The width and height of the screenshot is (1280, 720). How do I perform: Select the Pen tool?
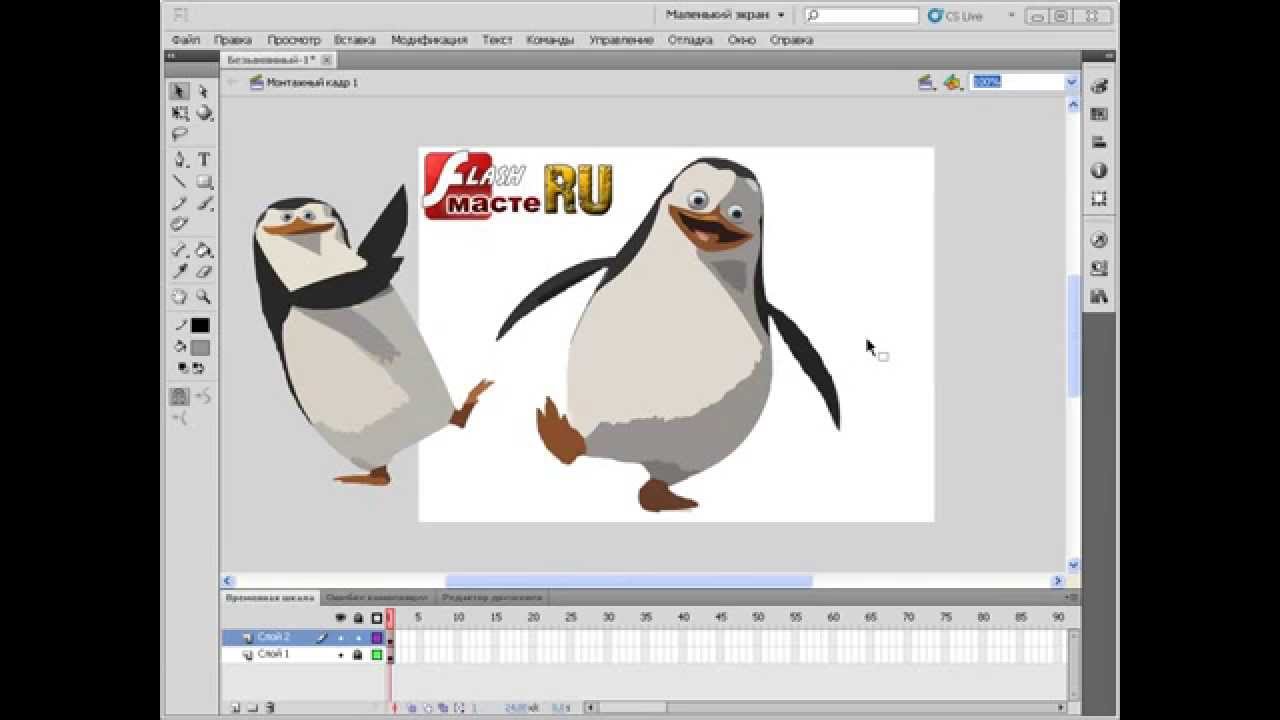click(x=179, y=159)
